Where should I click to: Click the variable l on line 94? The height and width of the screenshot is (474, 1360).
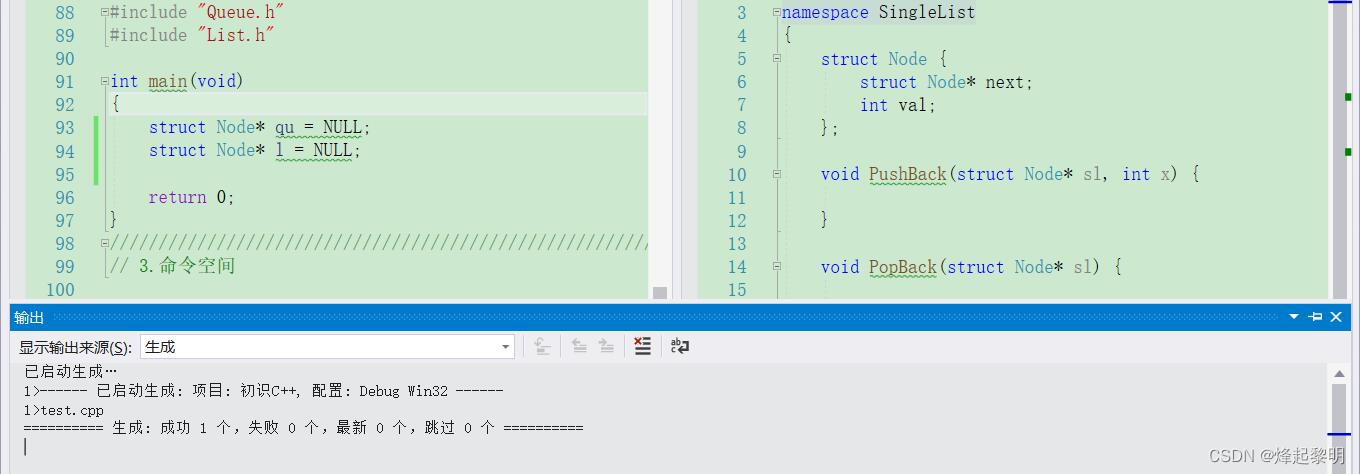tap(280, 150)
